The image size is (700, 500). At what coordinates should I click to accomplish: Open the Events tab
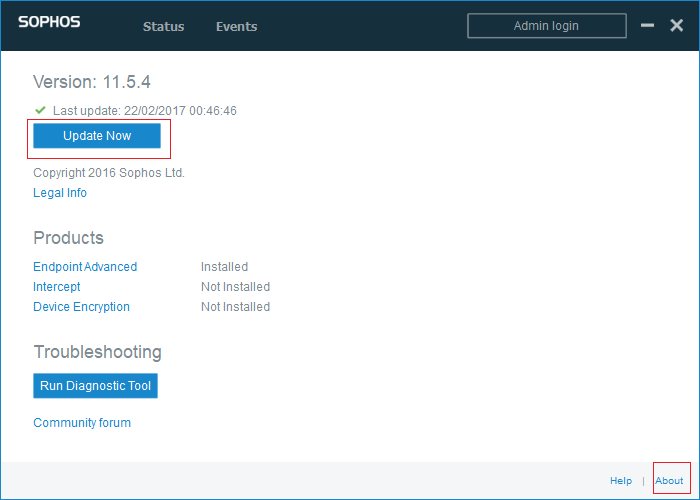pyautogui.click(x=236, y=27)
